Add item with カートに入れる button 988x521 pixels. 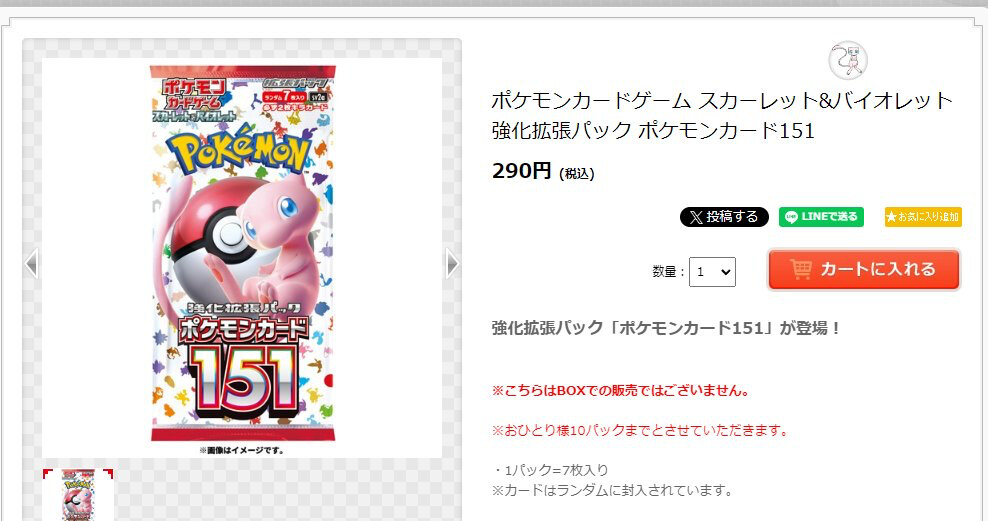point(863,270)
